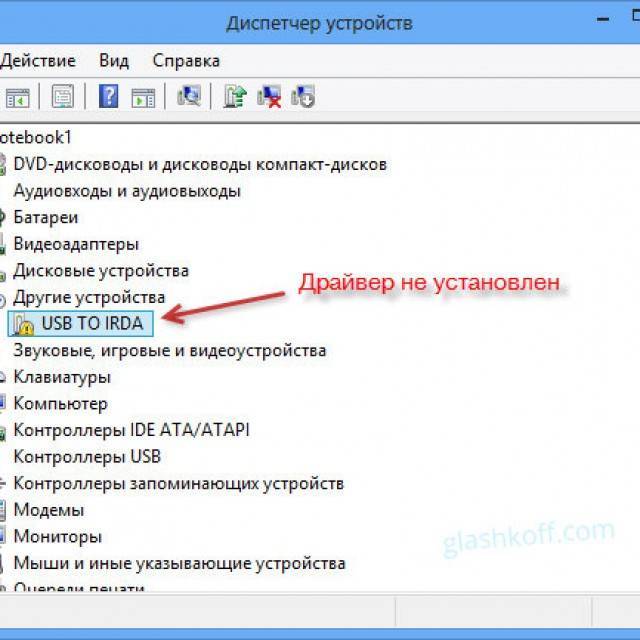
Task: Click the warning icon beside USB TO IRDA
Action: pos(23,324)
